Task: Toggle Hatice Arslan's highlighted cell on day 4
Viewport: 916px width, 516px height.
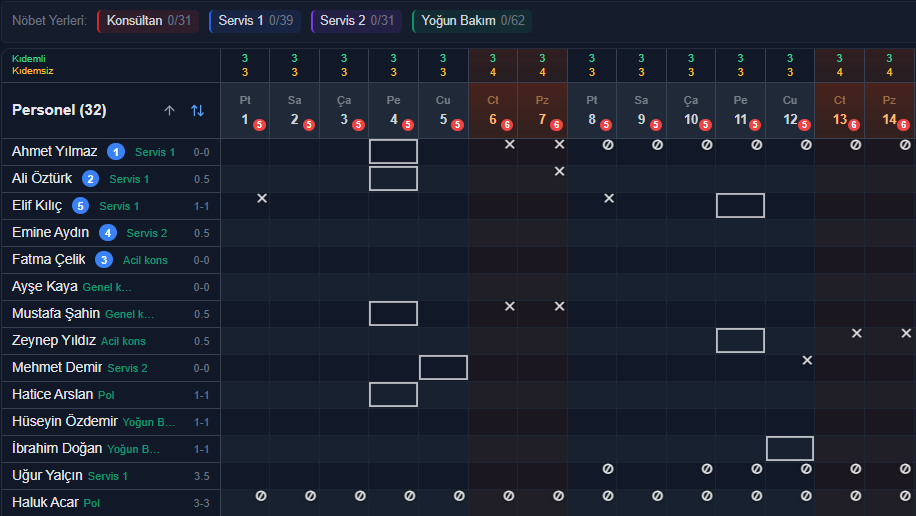Action: [x=393, y=394]
